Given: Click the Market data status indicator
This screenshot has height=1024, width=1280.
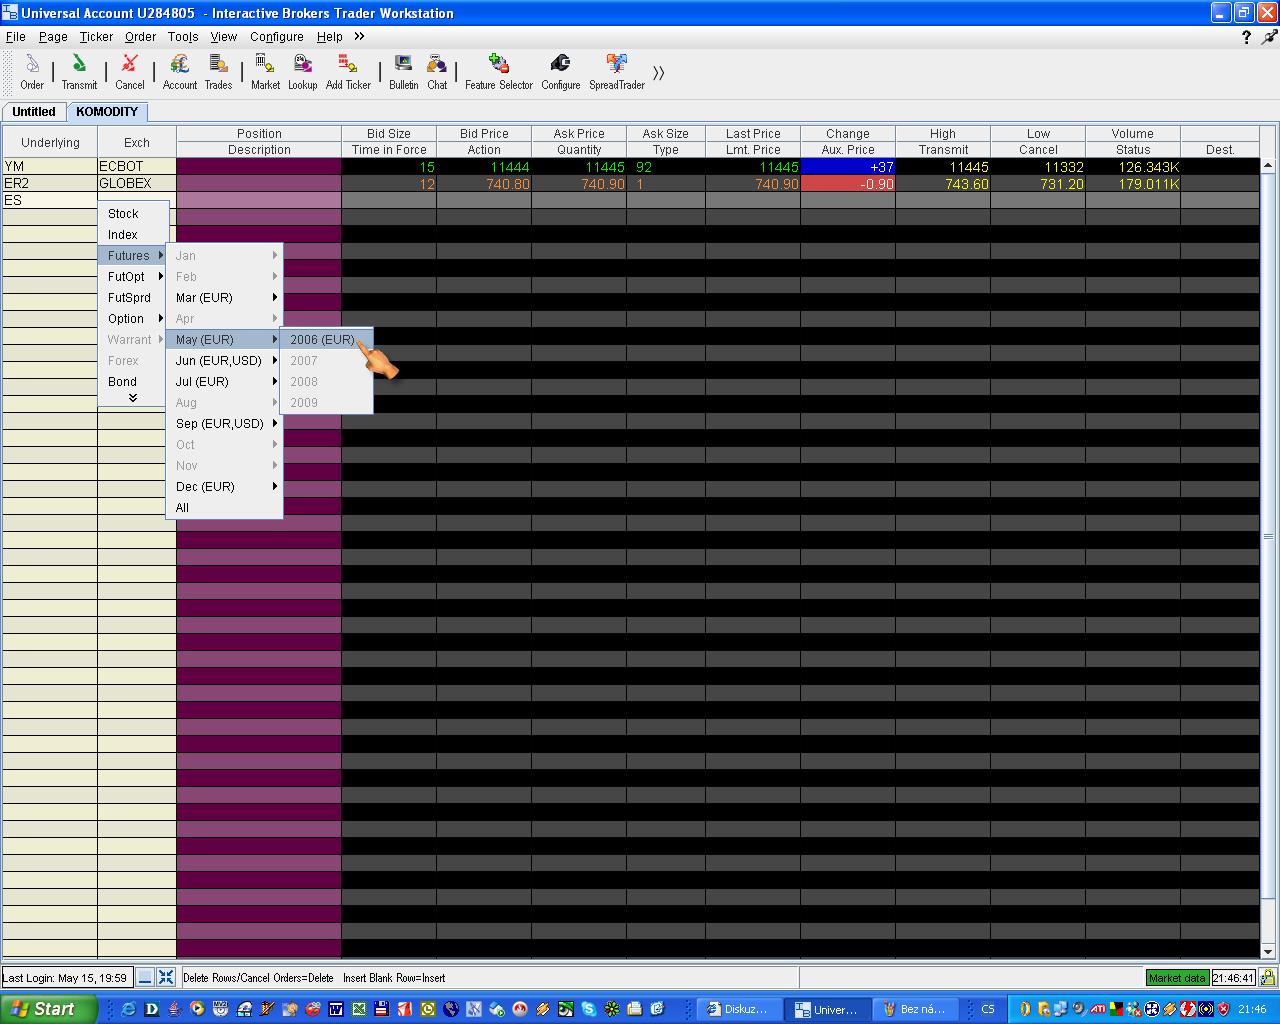Looking at the screenshot, I should (x=1177, y=978).
